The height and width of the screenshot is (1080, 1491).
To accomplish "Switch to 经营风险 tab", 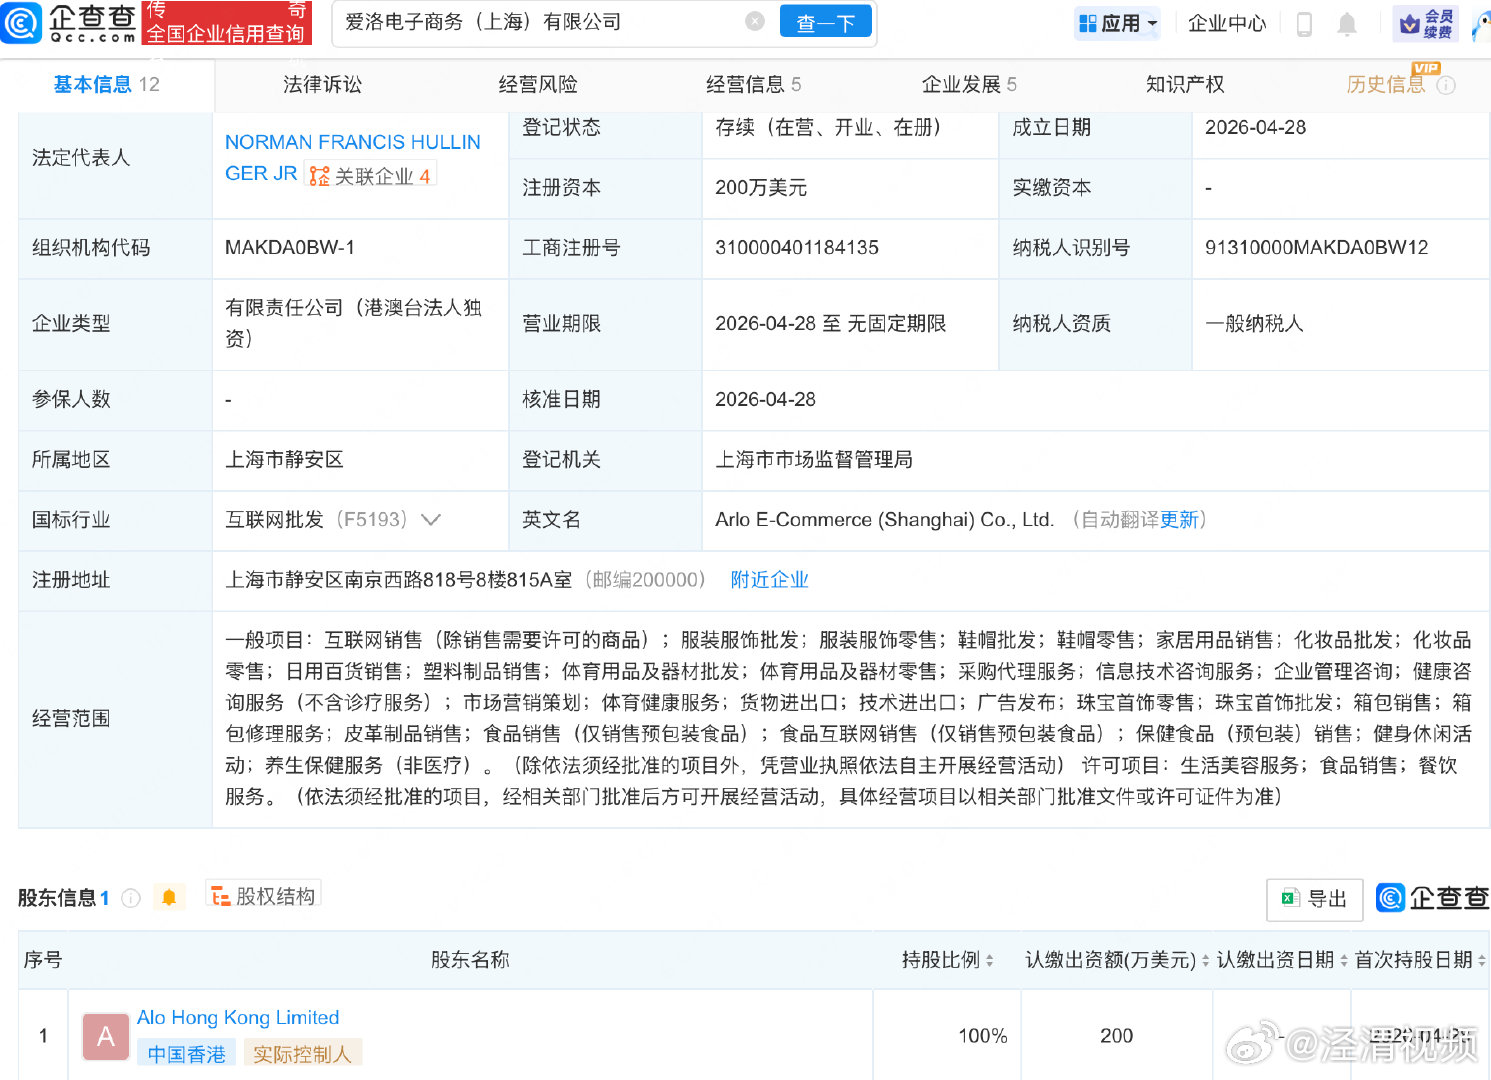I will (538, 85).
